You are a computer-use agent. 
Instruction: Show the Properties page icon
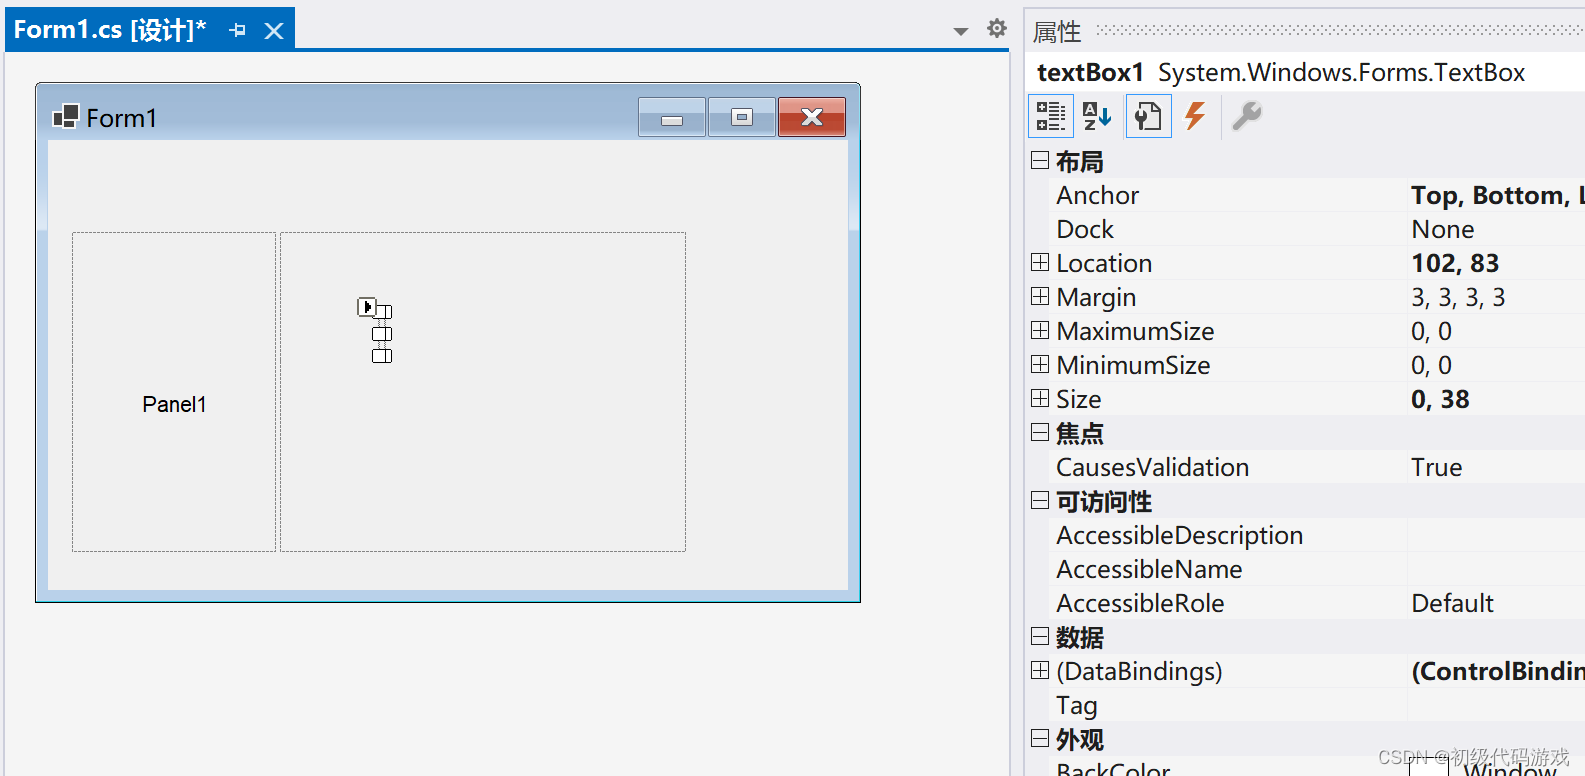(x=1148, y=116)
